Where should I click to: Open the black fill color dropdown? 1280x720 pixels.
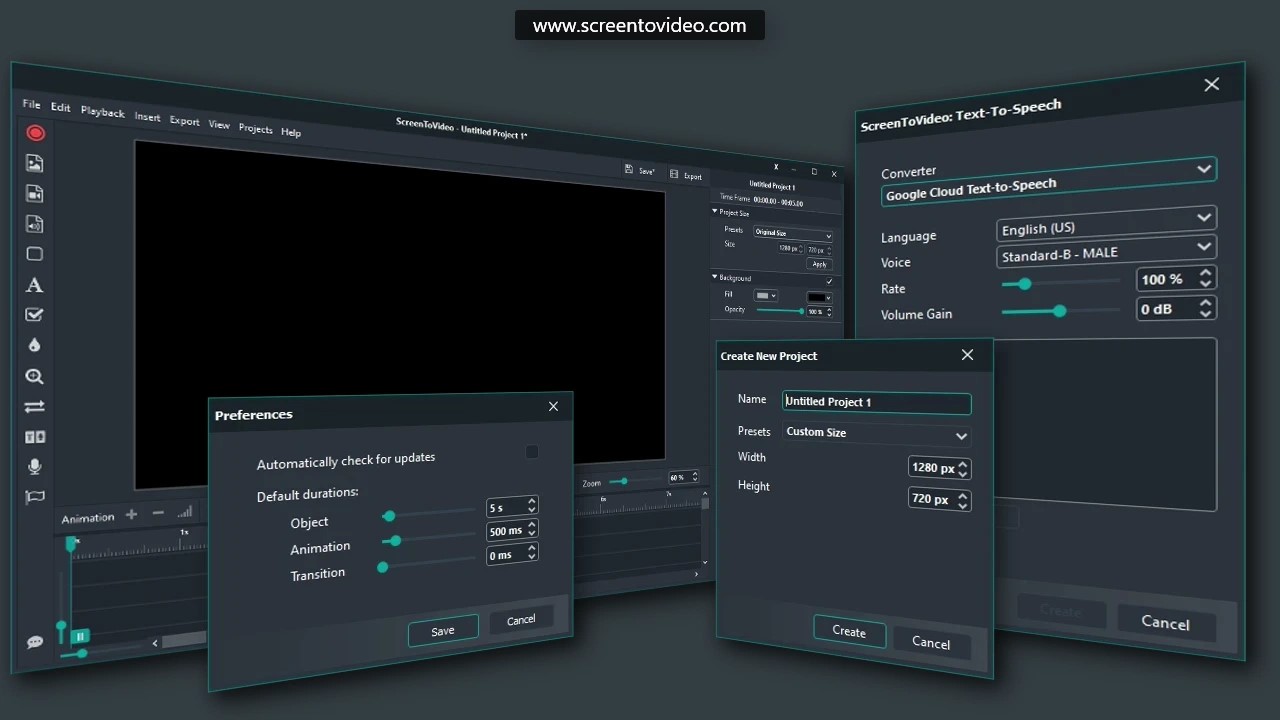819,297
